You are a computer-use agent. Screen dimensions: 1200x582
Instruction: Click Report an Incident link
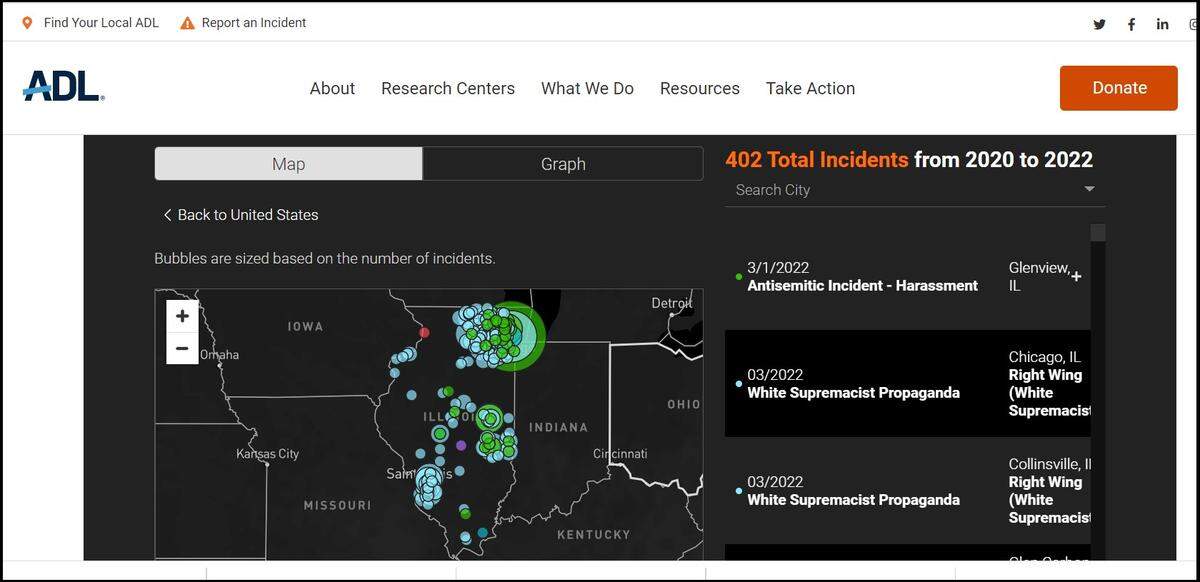coord(254,23)
